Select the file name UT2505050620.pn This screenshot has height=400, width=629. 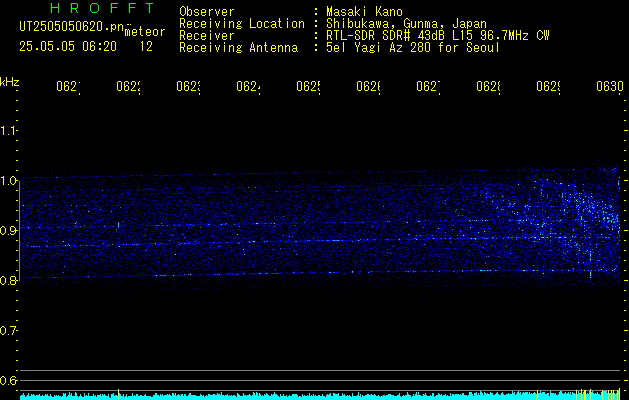point(72,26)
